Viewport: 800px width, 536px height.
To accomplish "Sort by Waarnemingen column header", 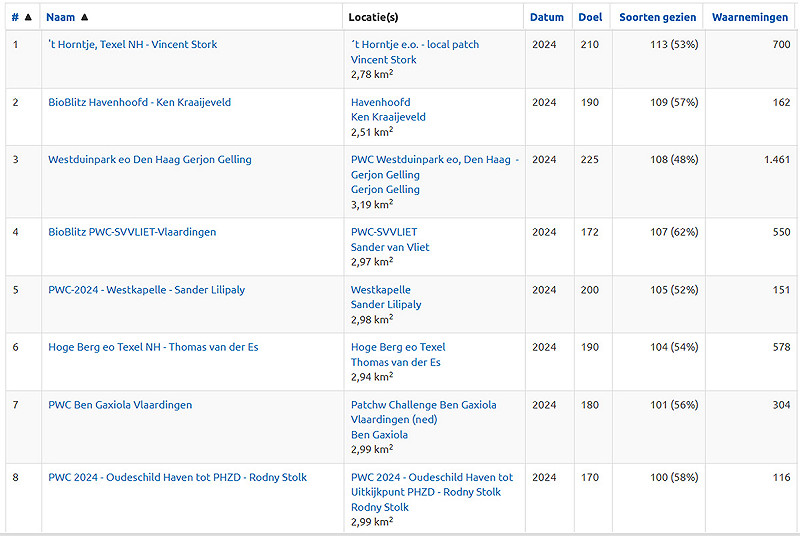I will pos(750,17).
